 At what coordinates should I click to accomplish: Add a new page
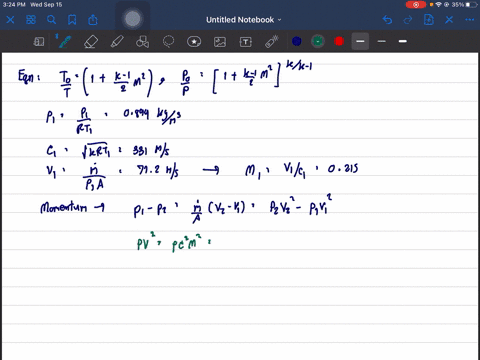[x=429, y=20]
